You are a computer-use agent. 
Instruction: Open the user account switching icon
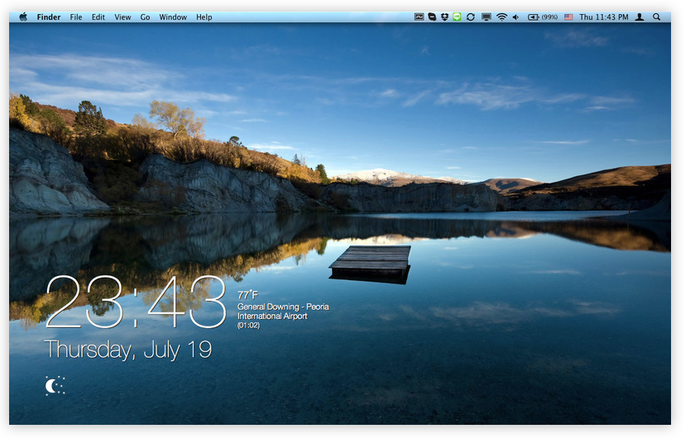pyautogui.click(x=639, y=17)
